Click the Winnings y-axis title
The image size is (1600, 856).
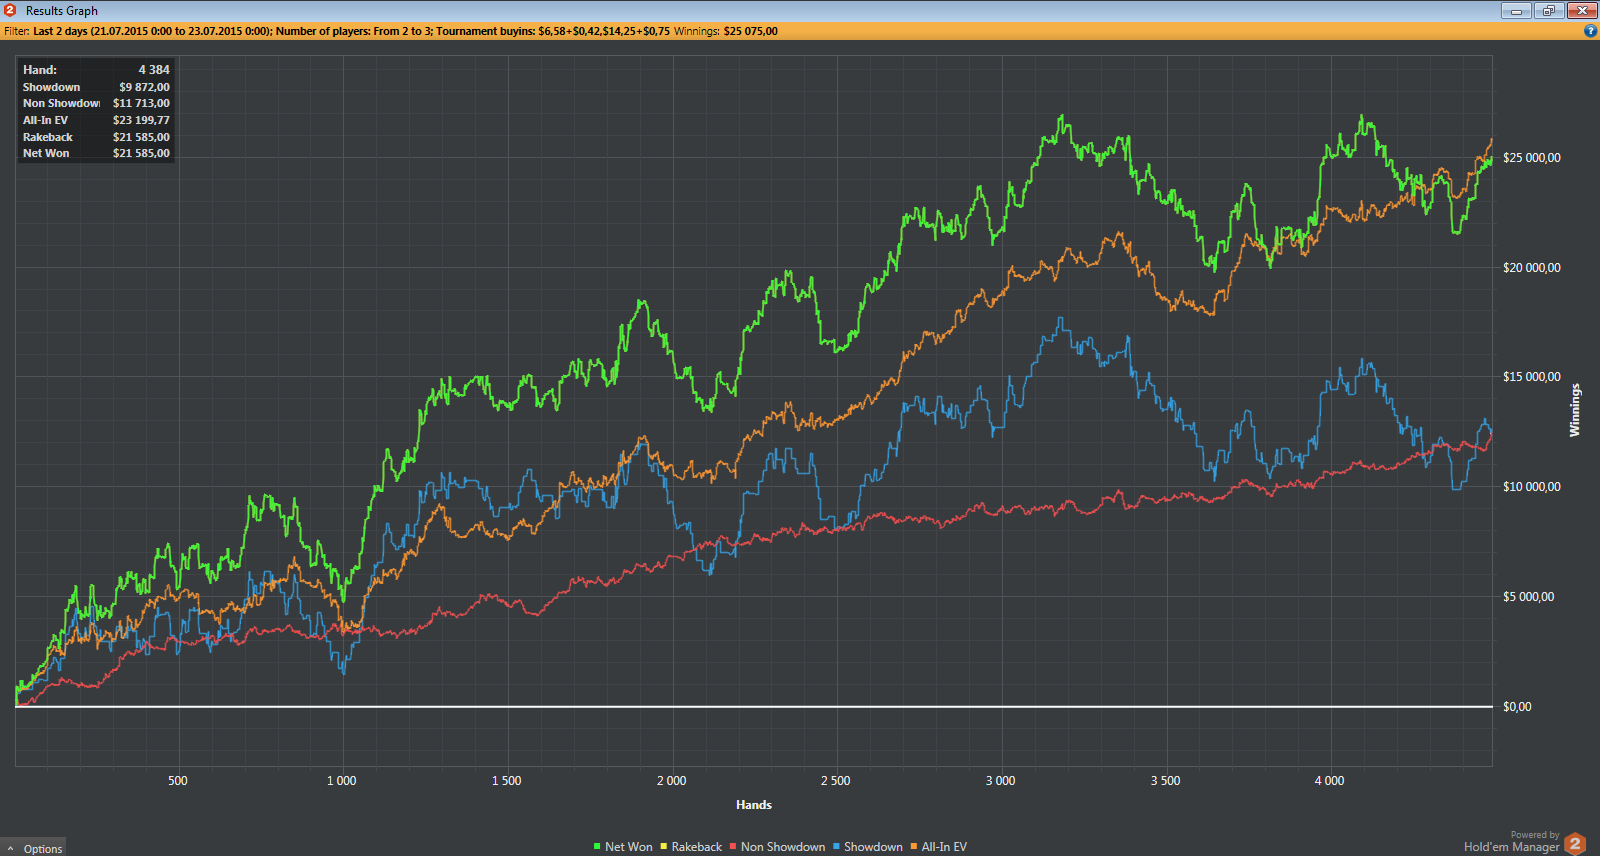click(1575, 410)
